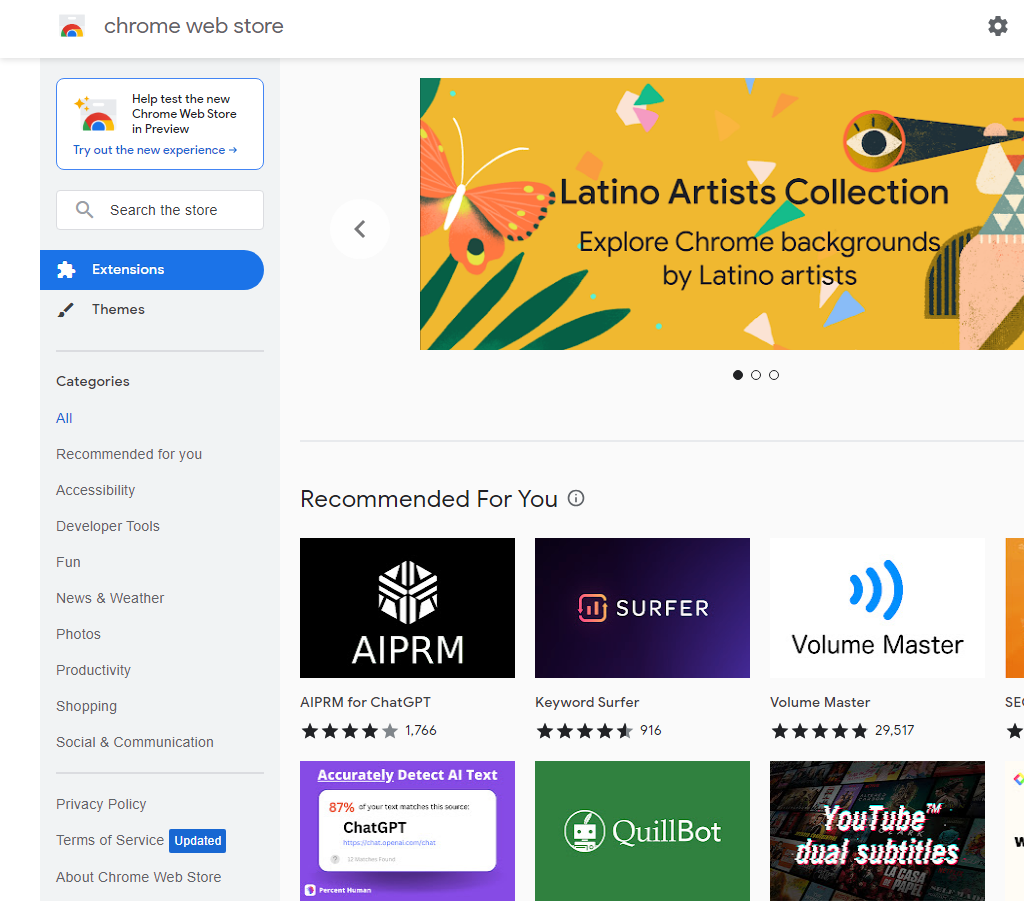Open the Privacy Policy link
This screenshot has height=901, width=1024.
[101, 804]
